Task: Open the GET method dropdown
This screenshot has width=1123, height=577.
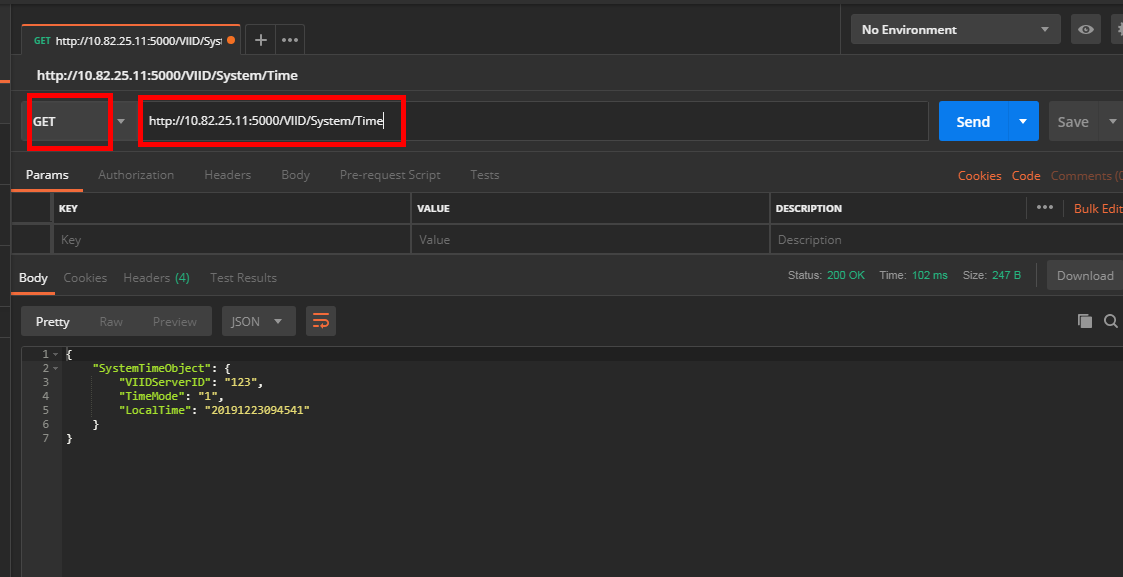Action: coord(78,121)
